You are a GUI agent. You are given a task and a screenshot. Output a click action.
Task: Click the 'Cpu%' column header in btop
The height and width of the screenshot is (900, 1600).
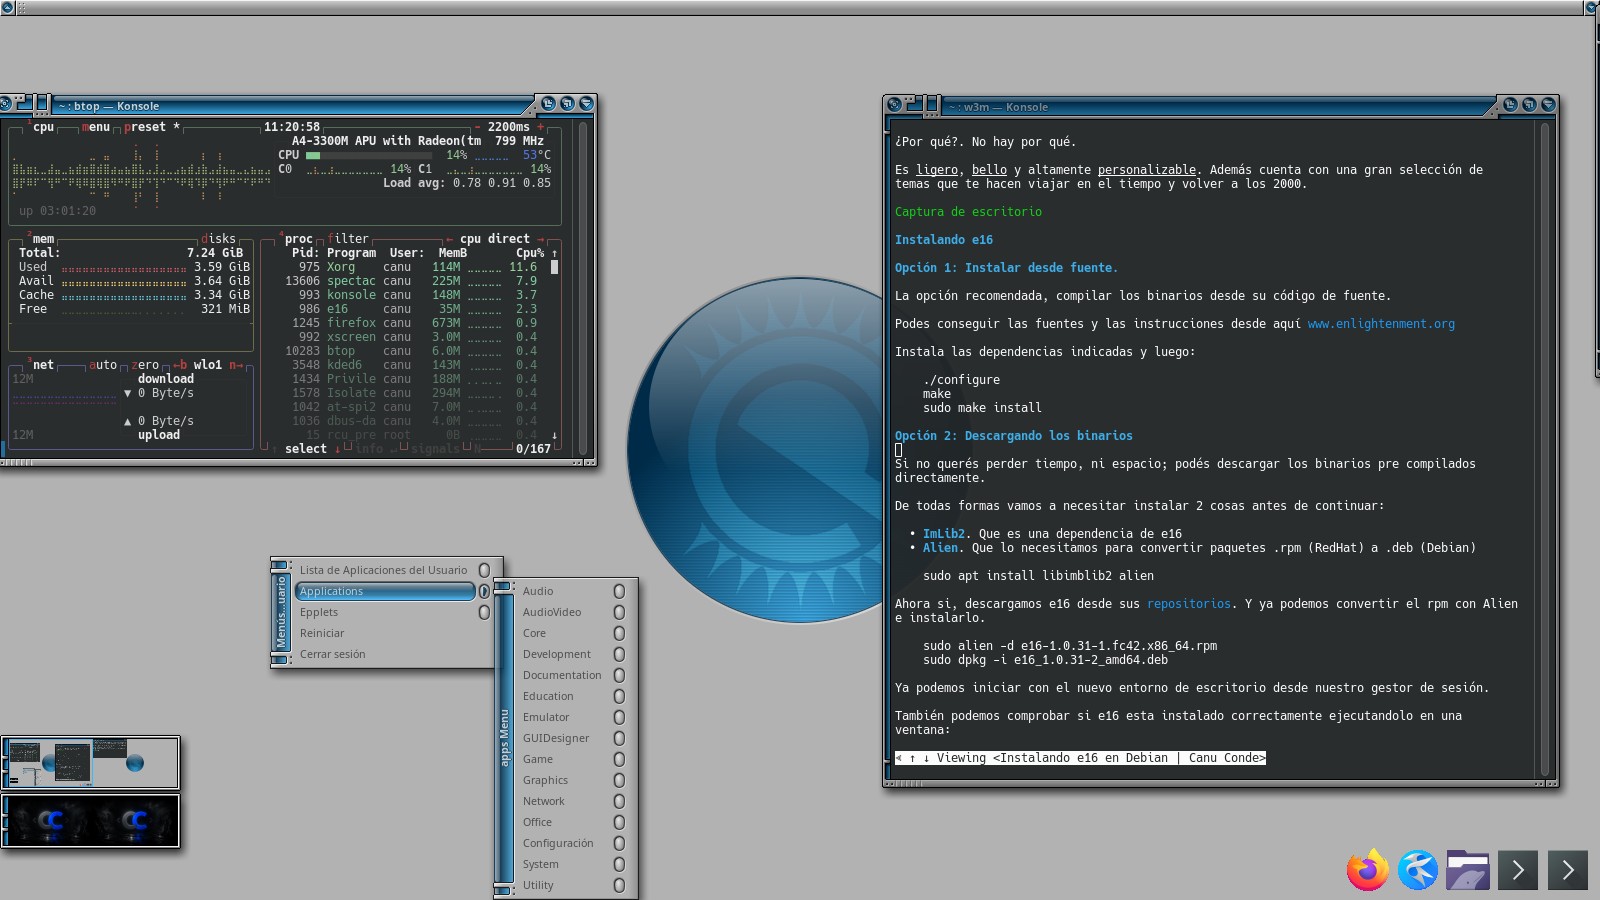click(530, 253)
